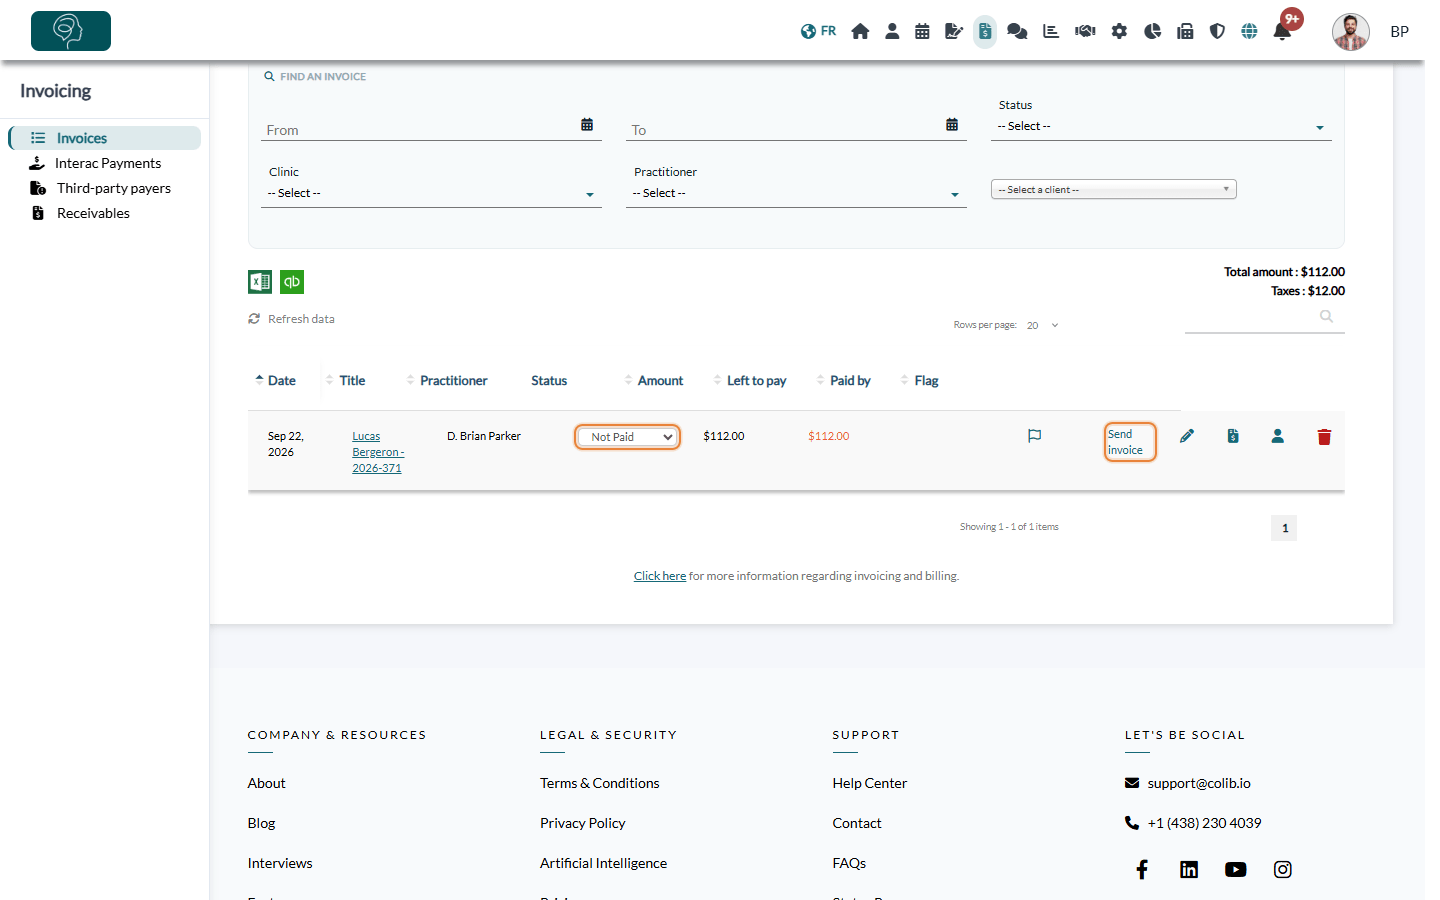Open the user profile avatar
The height and width of the screenshot is (900, 1440).
click(1350, 32)
